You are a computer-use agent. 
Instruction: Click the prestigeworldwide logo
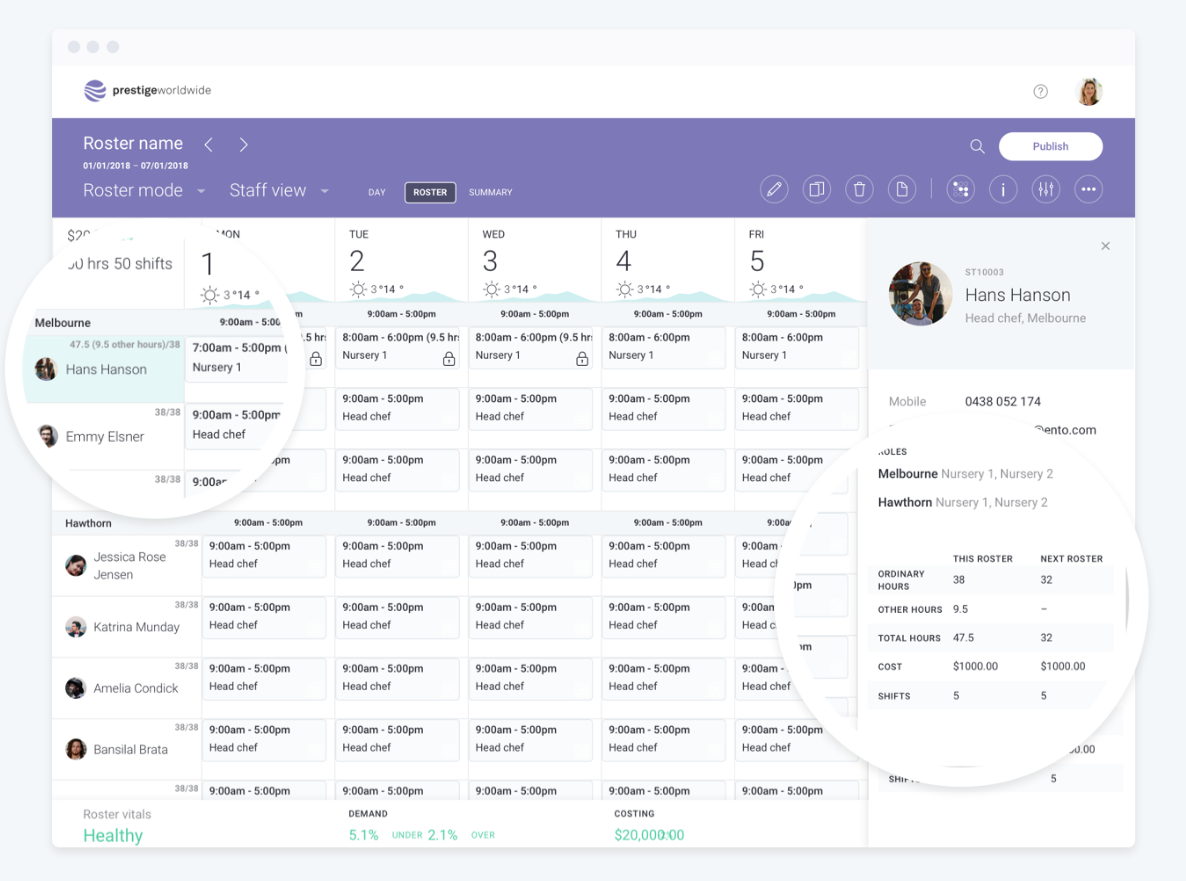(x=147, y=91)
